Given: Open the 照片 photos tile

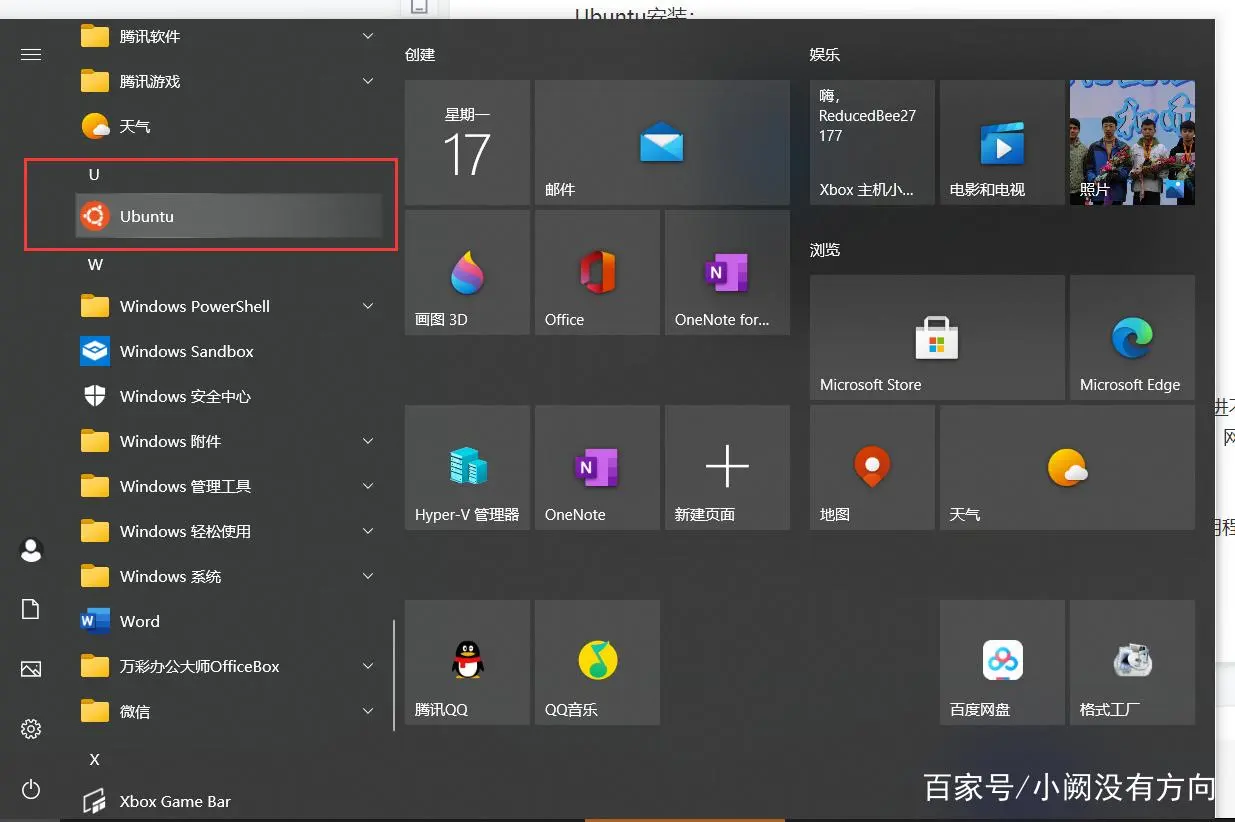Looking at the screenshot, I should coord(1132,143).
